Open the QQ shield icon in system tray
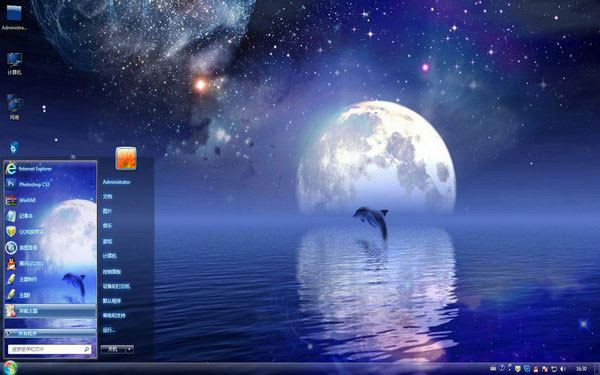This screenshot has height=375, width=600. [518, 369]
